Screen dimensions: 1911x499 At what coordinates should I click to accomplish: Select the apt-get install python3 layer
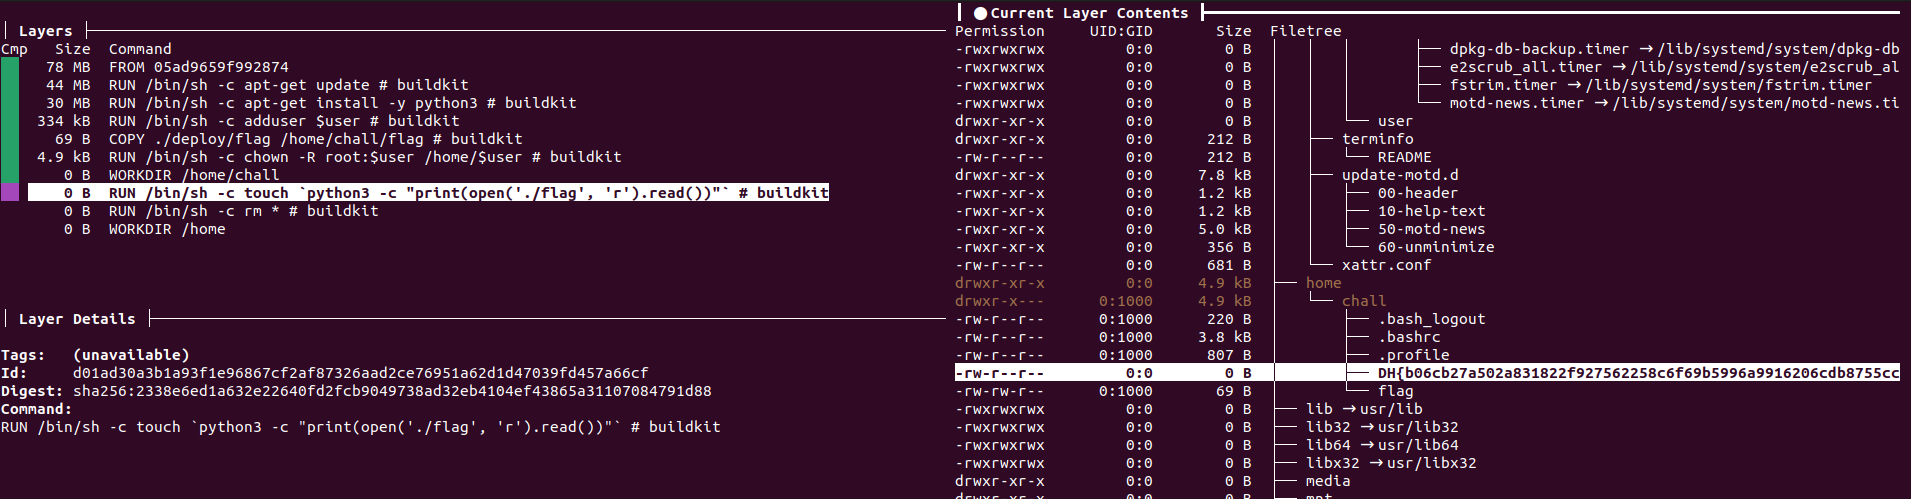pyautogui.click(x=342, y=103)
